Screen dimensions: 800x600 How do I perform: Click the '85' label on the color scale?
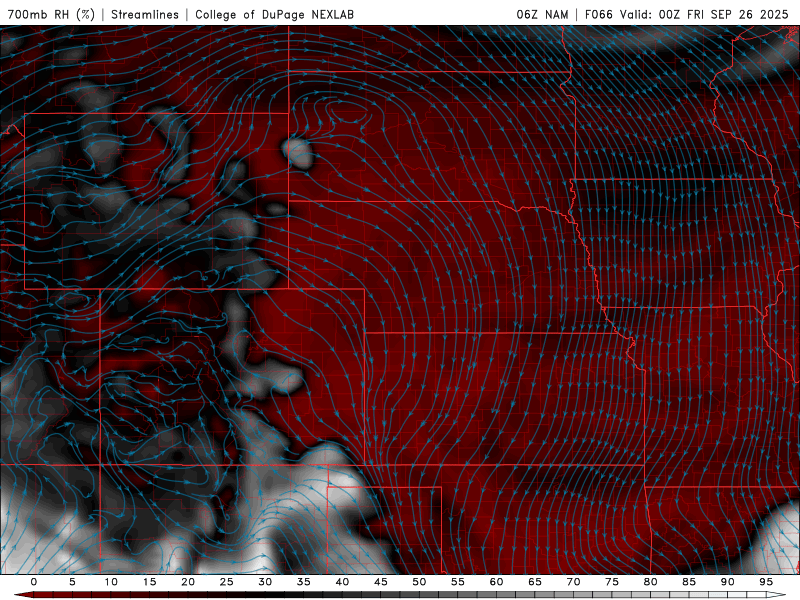pos(689,582)
